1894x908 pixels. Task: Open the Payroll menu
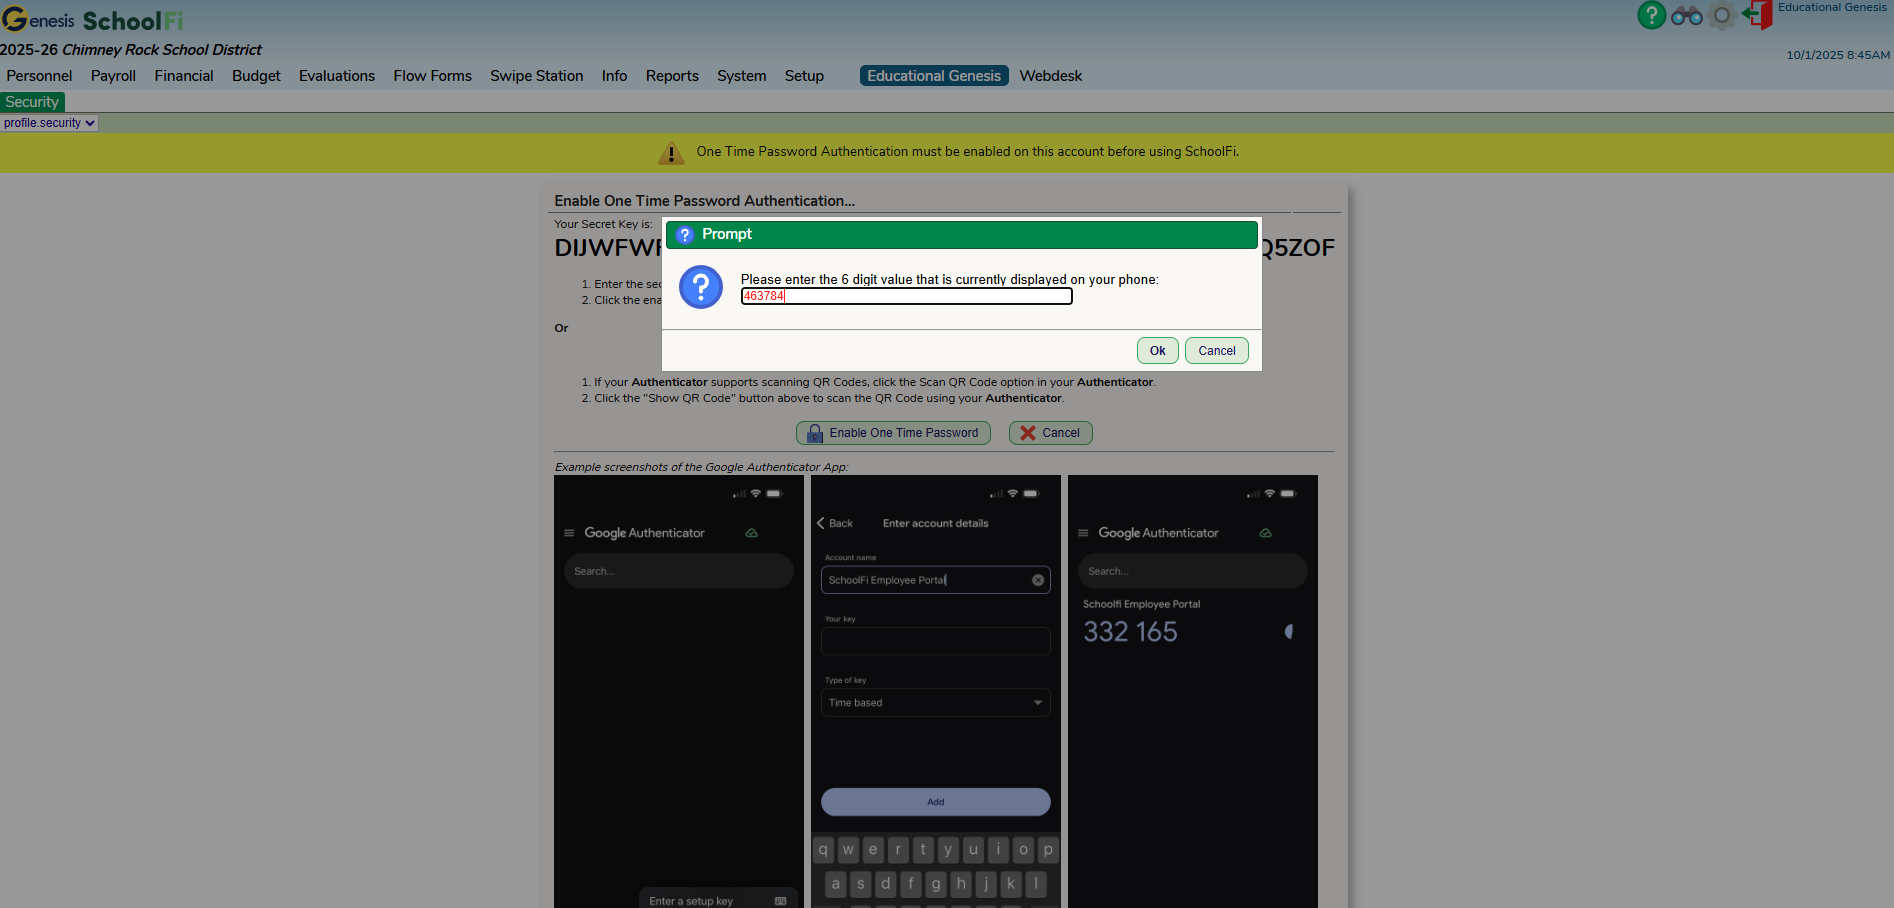[x=113, y=76]
